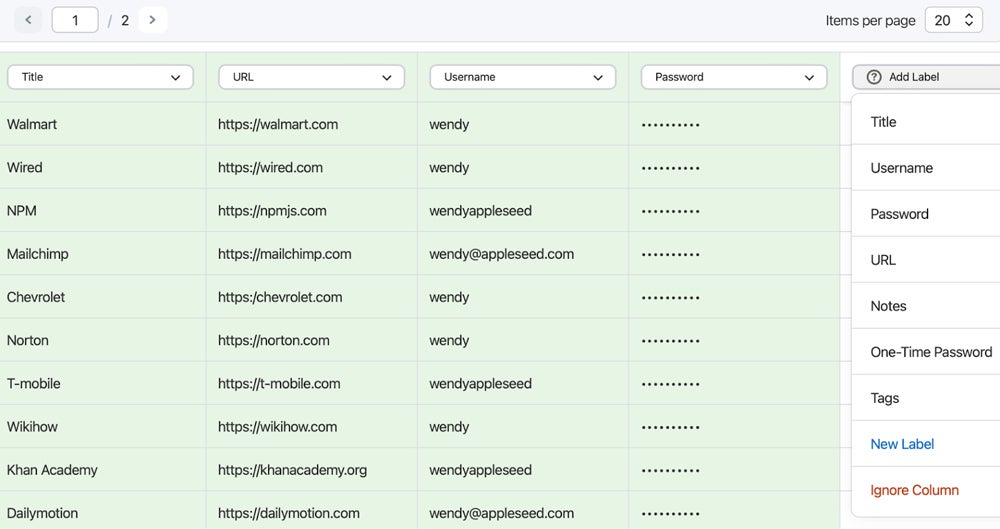Choose One-Time Password from the menu
Viewport: 1000px width, 529px height.
[x=931, y=352]
